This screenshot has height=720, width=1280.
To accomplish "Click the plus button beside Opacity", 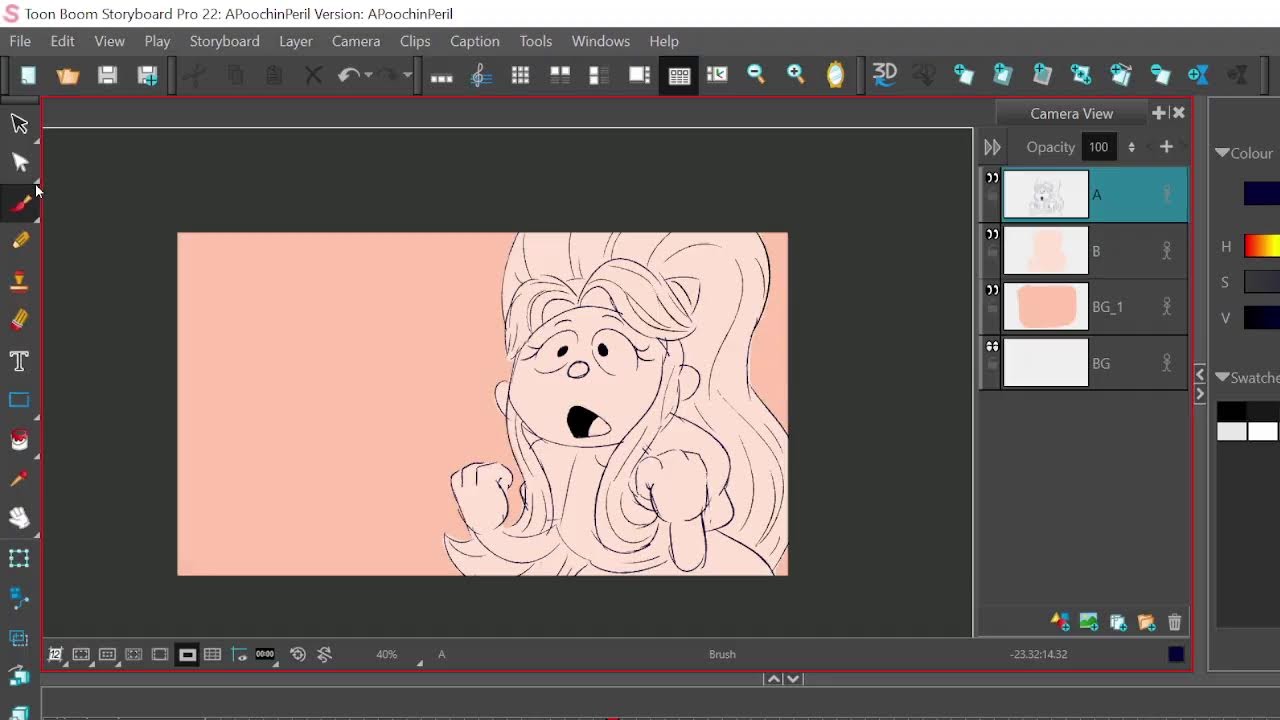I will click(x=1166, y=147).
